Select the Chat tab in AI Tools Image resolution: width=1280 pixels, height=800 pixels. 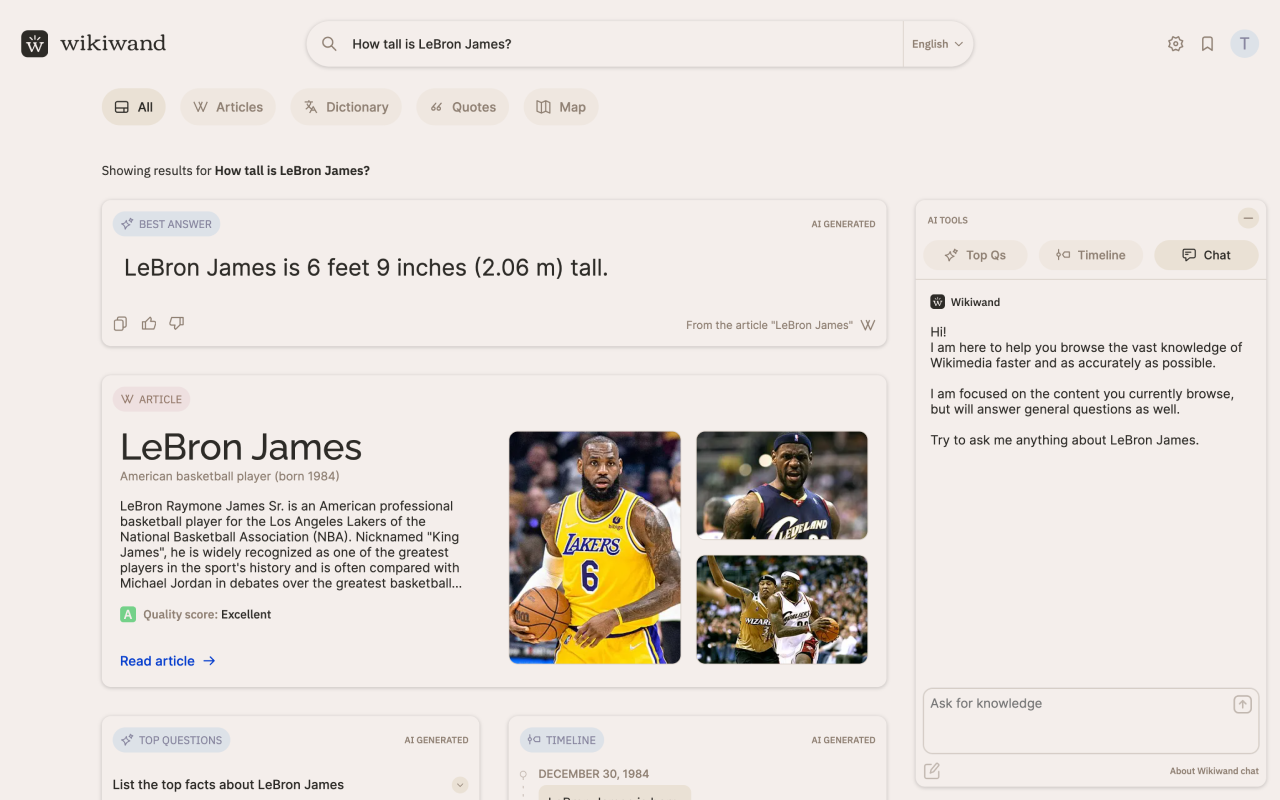point(1206,255)
